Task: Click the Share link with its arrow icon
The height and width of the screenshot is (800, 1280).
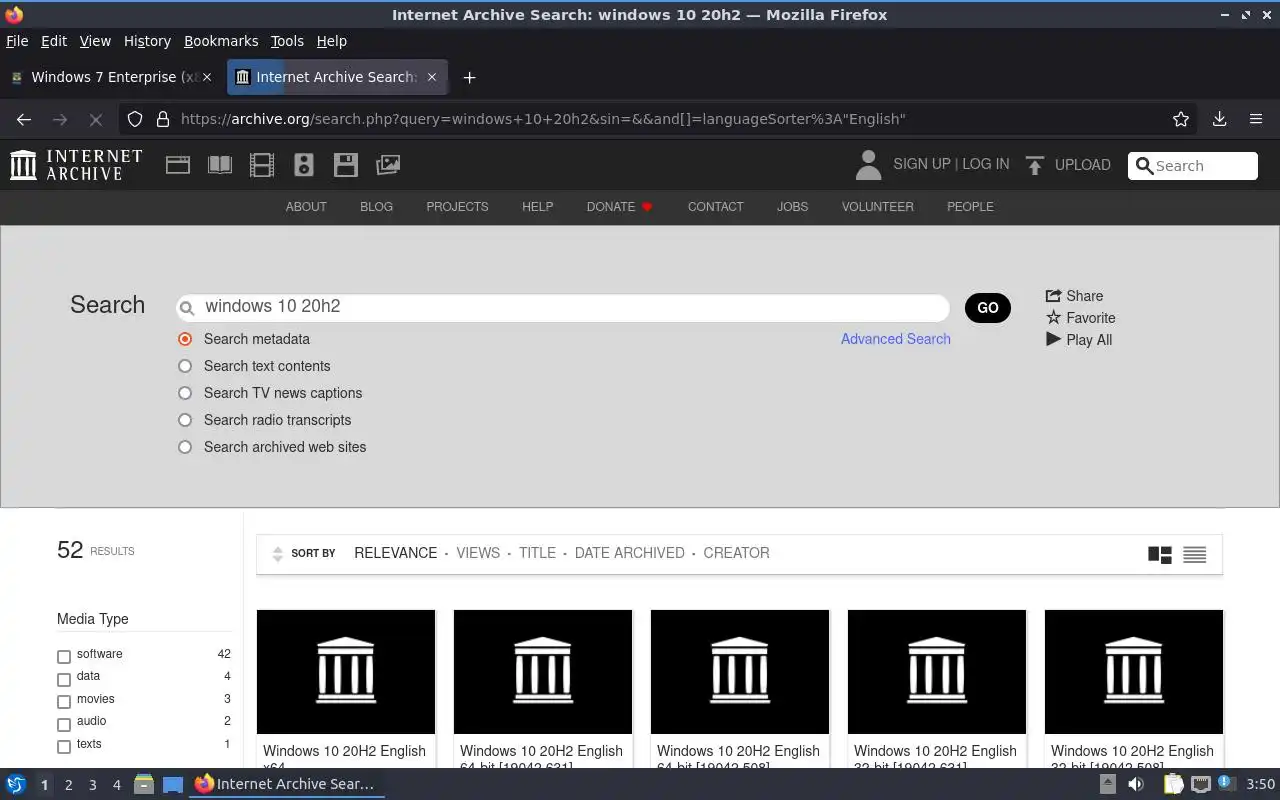Action: click(1074, 296)
